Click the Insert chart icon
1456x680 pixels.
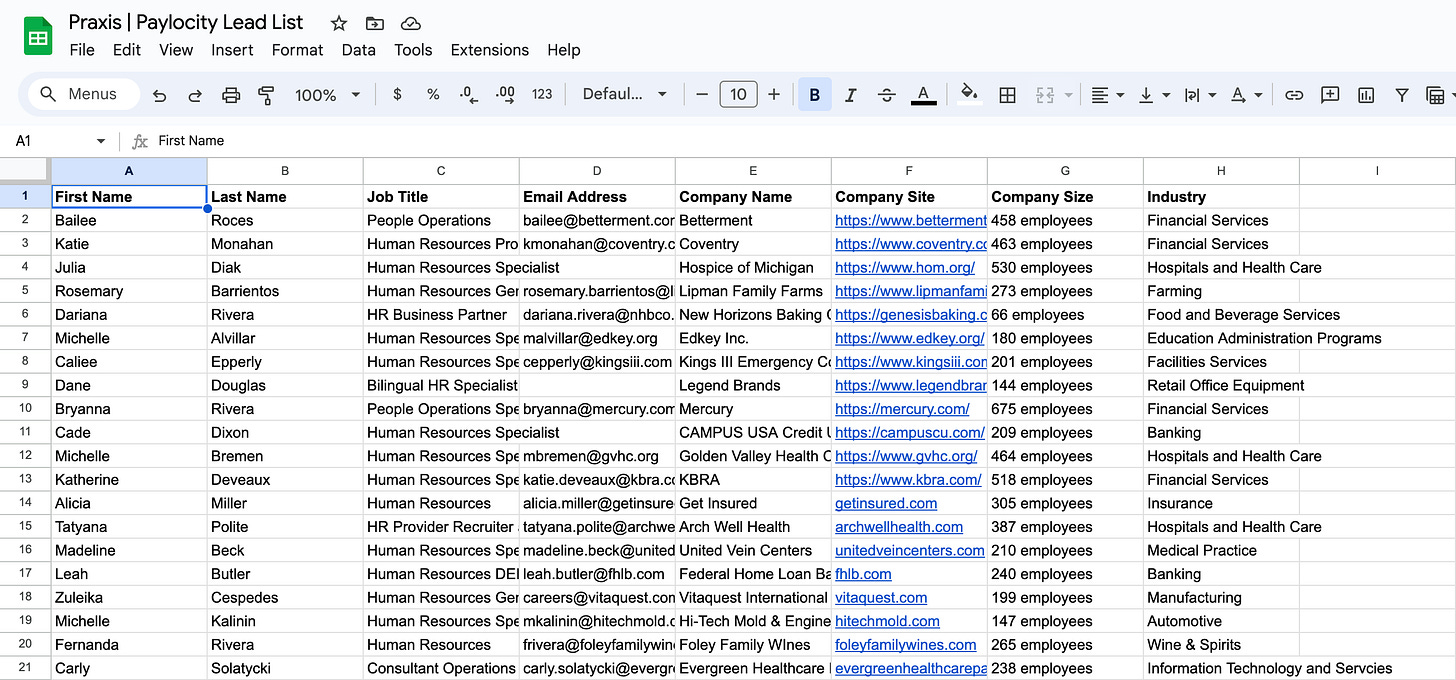tap(1366, 95)
